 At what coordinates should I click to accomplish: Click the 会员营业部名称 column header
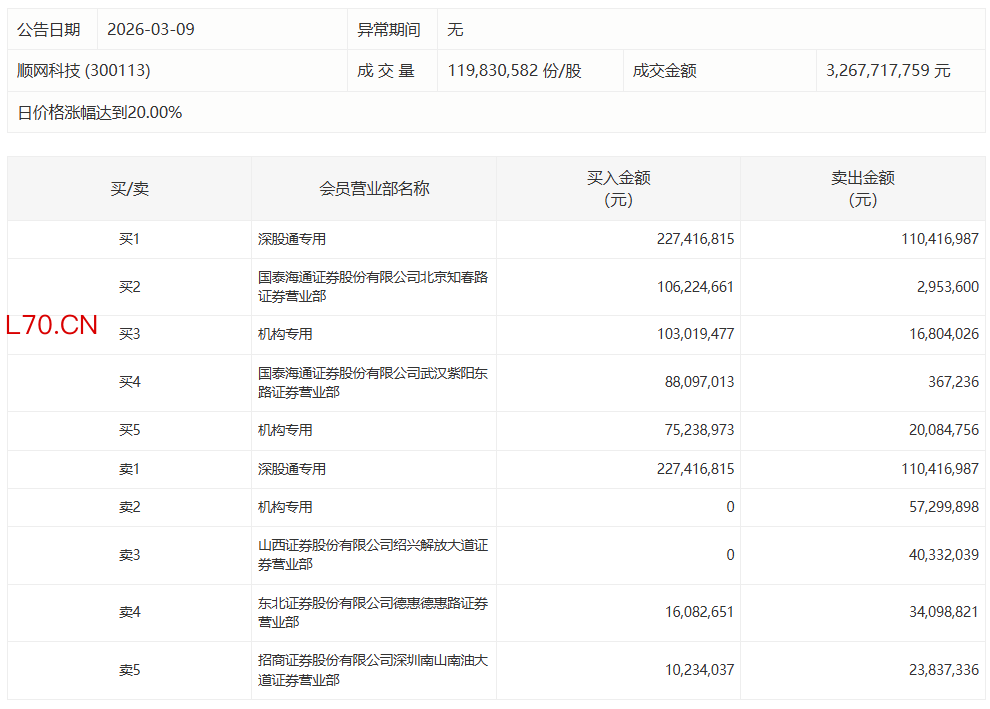(x=374, y=188)
